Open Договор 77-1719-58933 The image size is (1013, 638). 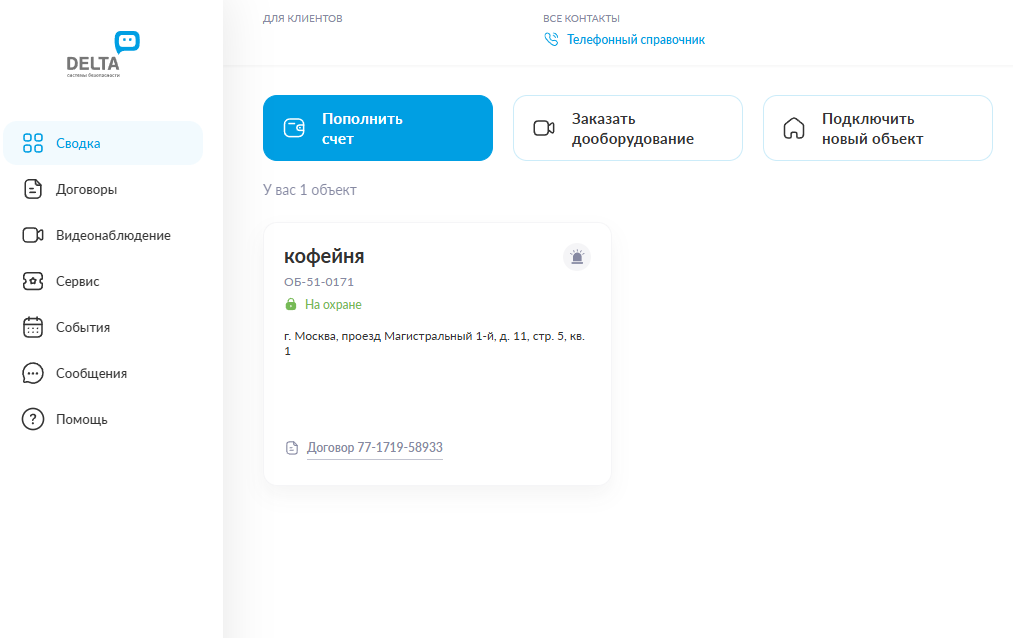pos(375,448)
